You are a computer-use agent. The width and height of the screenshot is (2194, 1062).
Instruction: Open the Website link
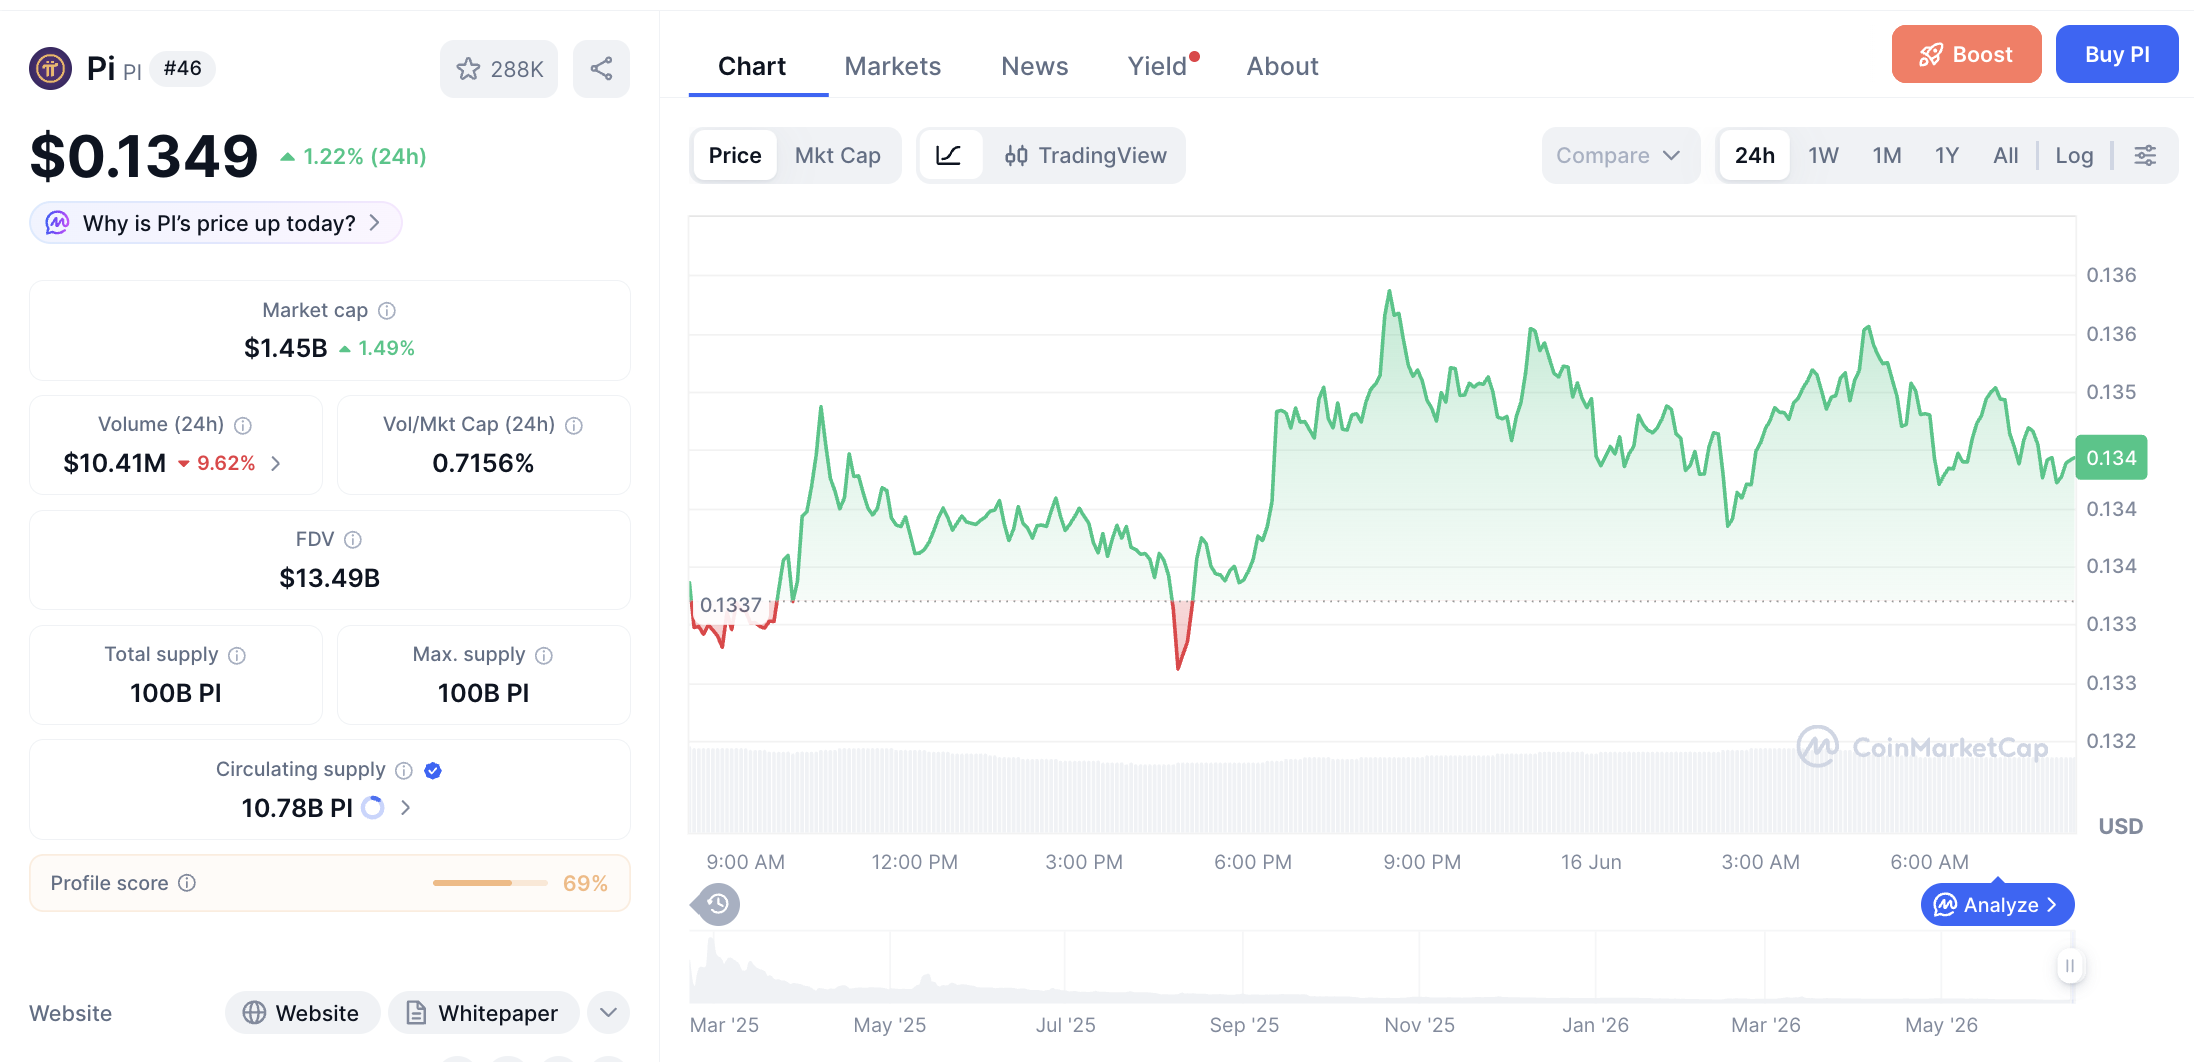(x=302, y=1013)
